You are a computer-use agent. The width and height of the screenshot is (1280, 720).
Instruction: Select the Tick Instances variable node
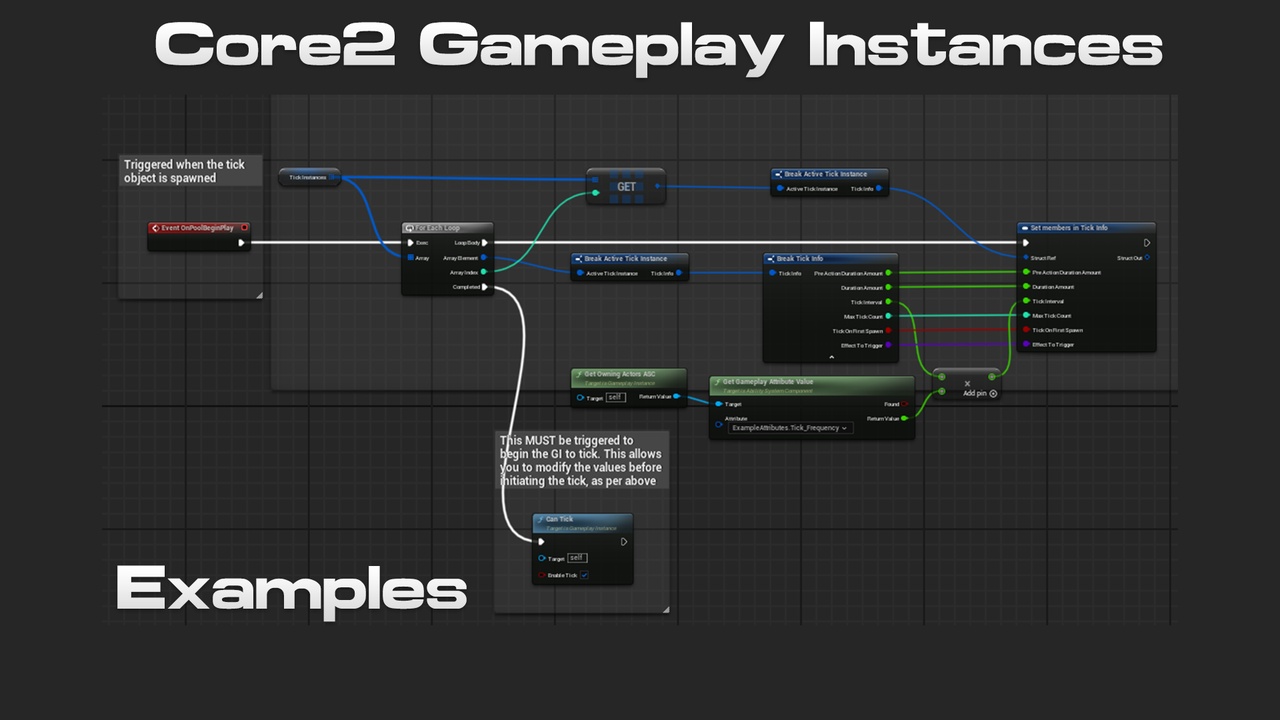pos(309,177)
